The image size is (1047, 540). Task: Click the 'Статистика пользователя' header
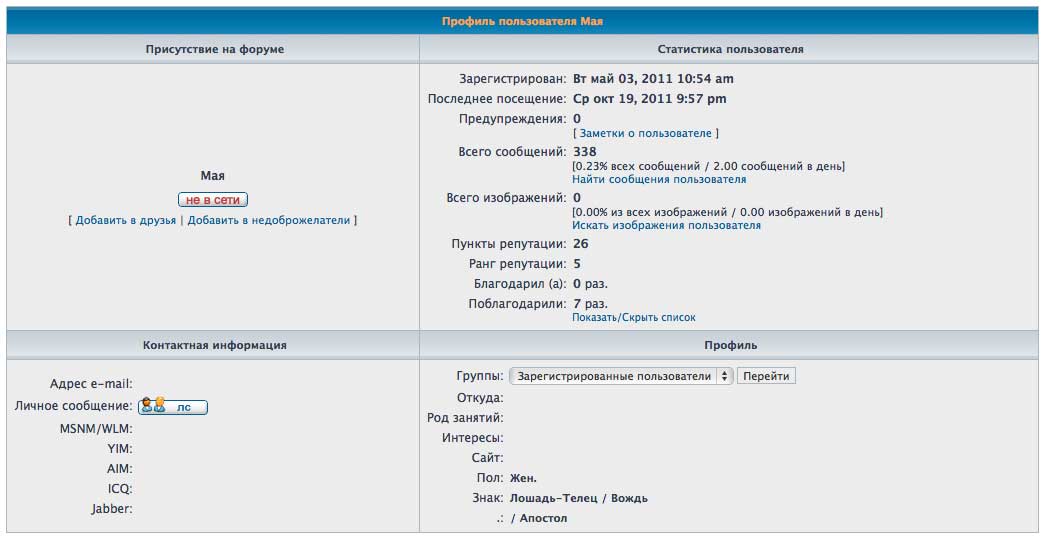[730, 49]
